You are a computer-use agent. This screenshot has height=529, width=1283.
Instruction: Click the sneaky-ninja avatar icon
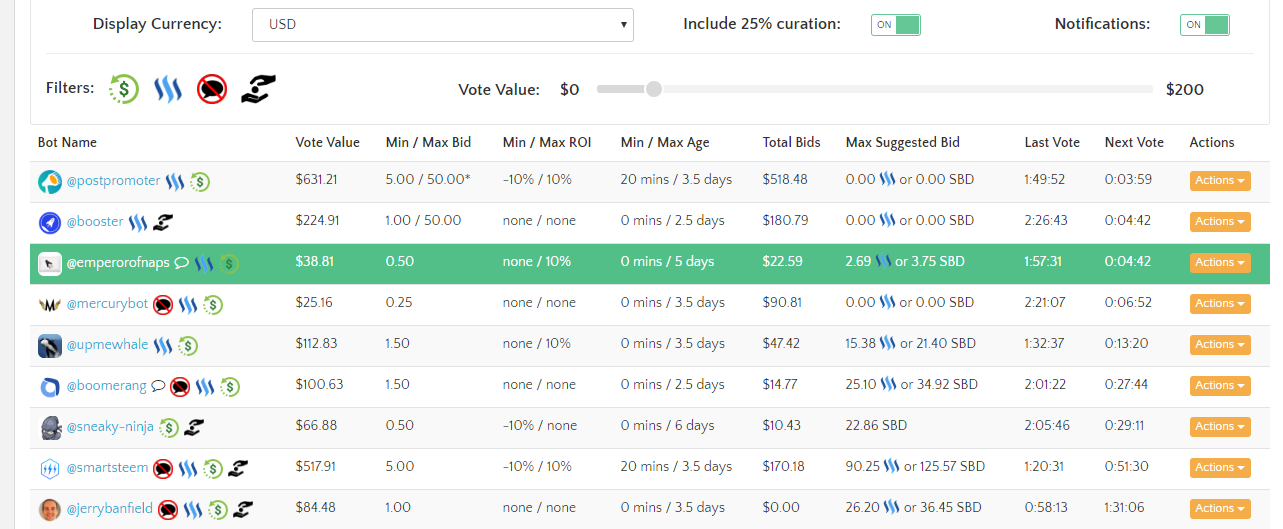50,427
